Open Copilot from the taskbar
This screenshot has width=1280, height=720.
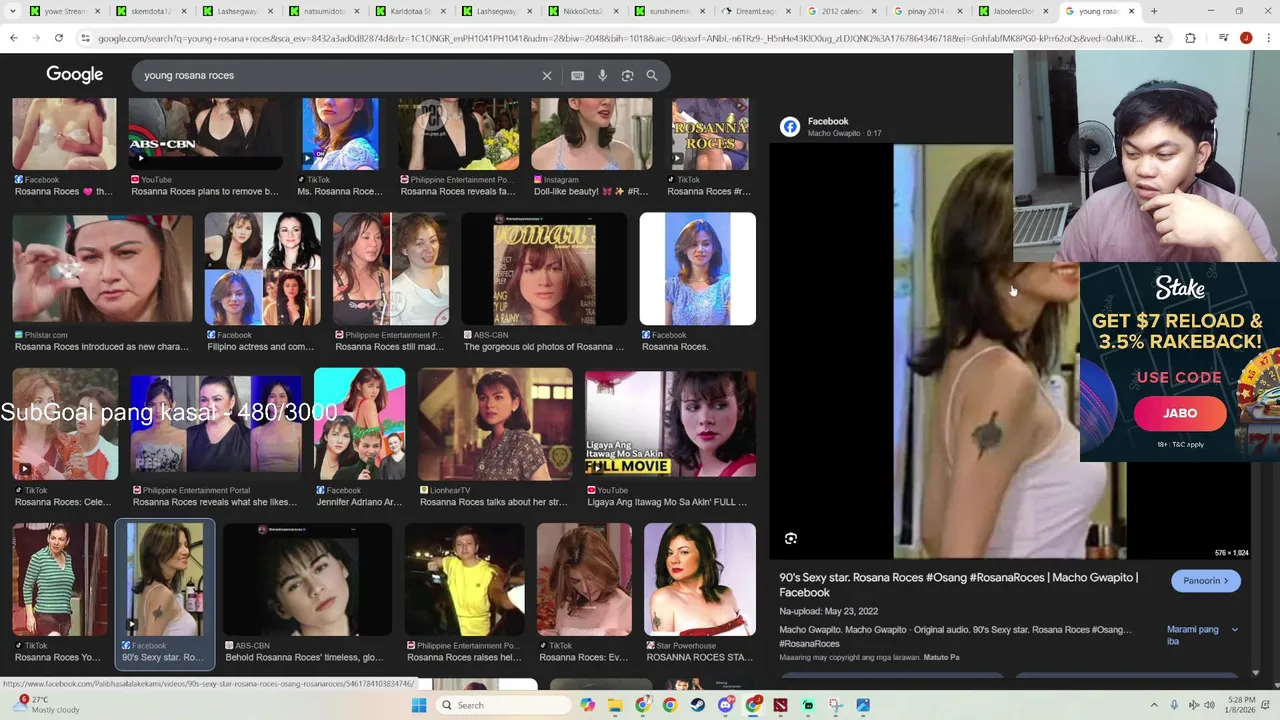[587, 705]
